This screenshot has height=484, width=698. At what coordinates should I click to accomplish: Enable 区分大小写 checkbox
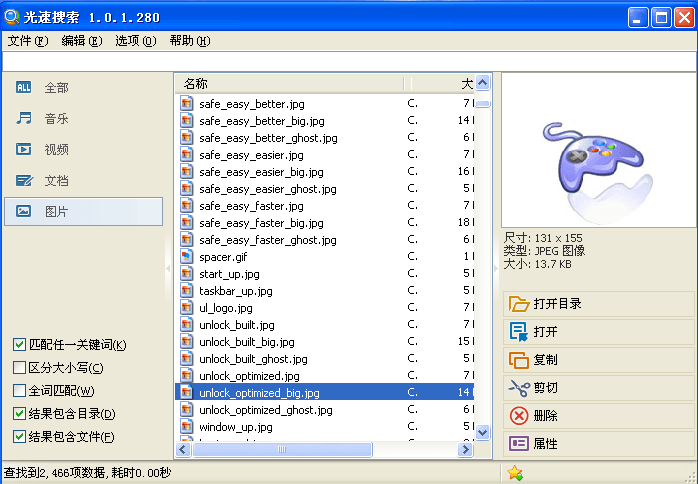click(19, 368)
